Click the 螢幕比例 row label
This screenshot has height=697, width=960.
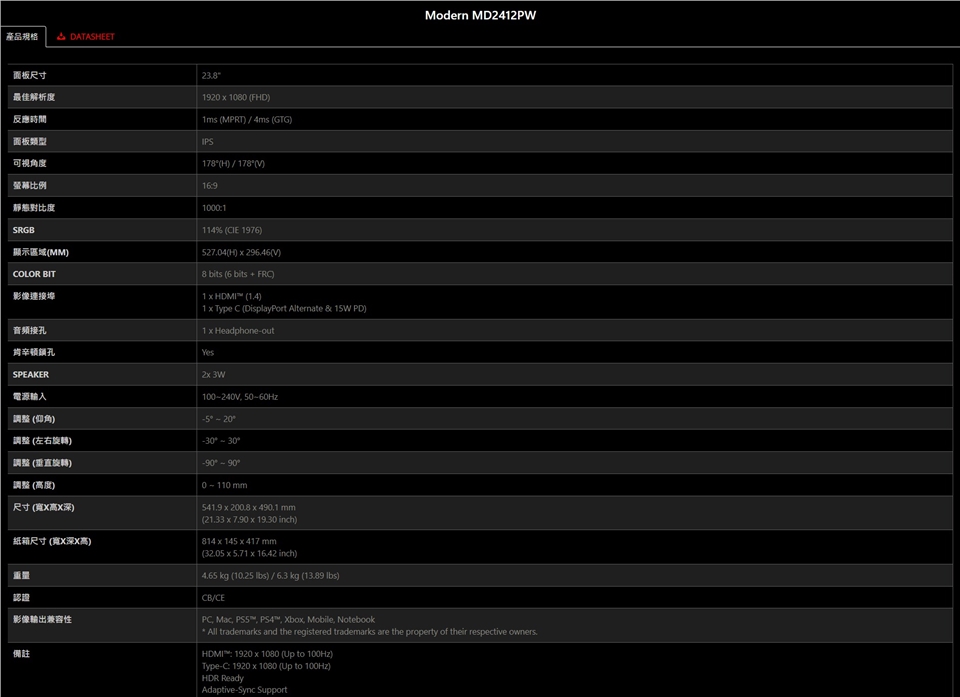(x=29, y=186)
